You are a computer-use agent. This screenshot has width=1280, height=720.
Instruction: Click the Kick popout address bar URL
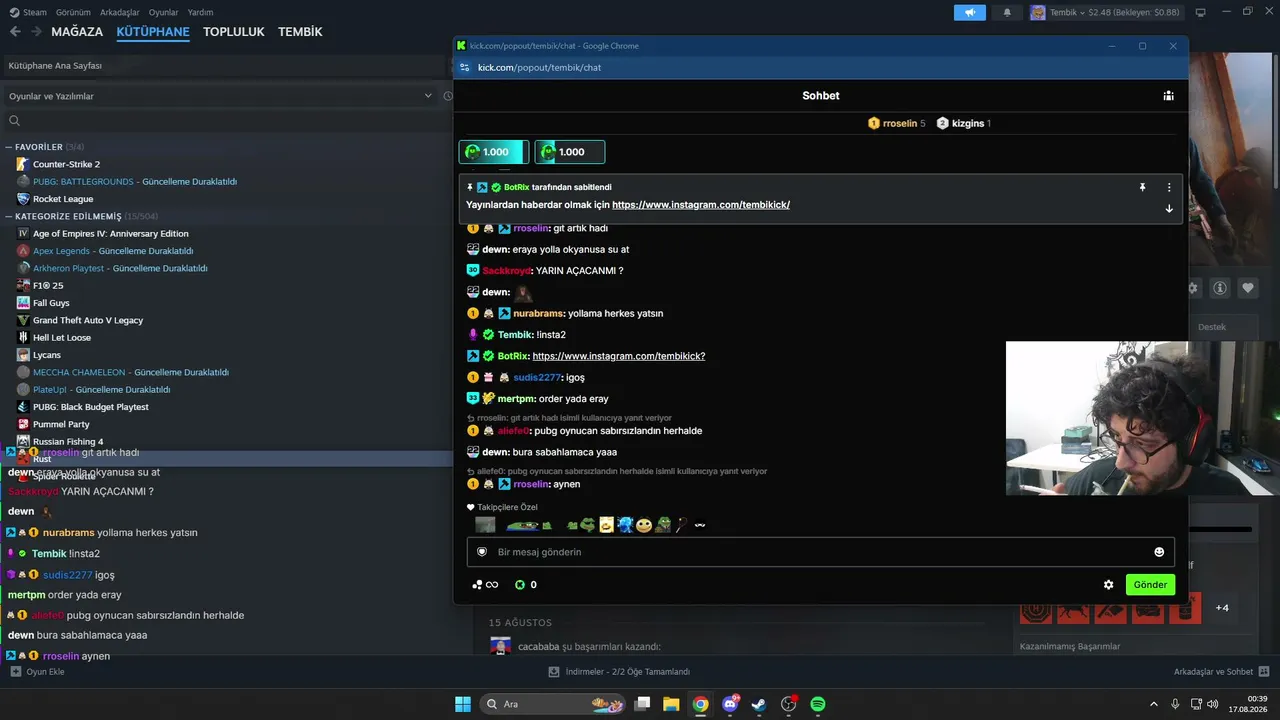(x=539, y=67)
